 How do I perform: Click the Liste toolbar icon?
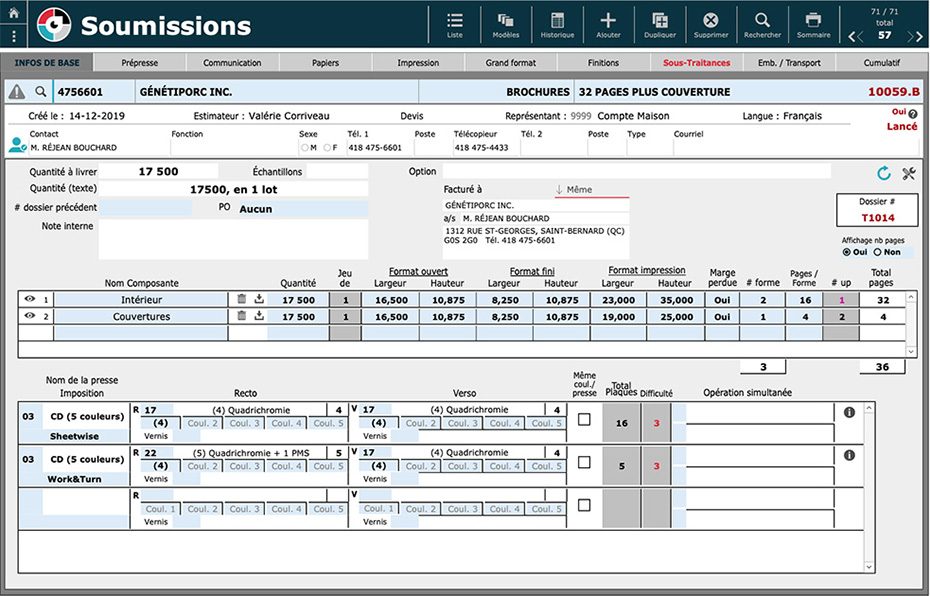click(455, 24)
